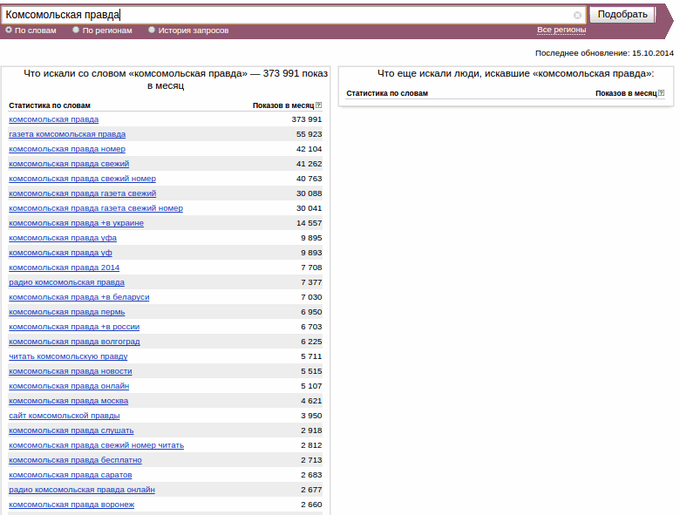680x515 pixels.
Task: Click the 55 923 impressions value
Action: [309, 134]
